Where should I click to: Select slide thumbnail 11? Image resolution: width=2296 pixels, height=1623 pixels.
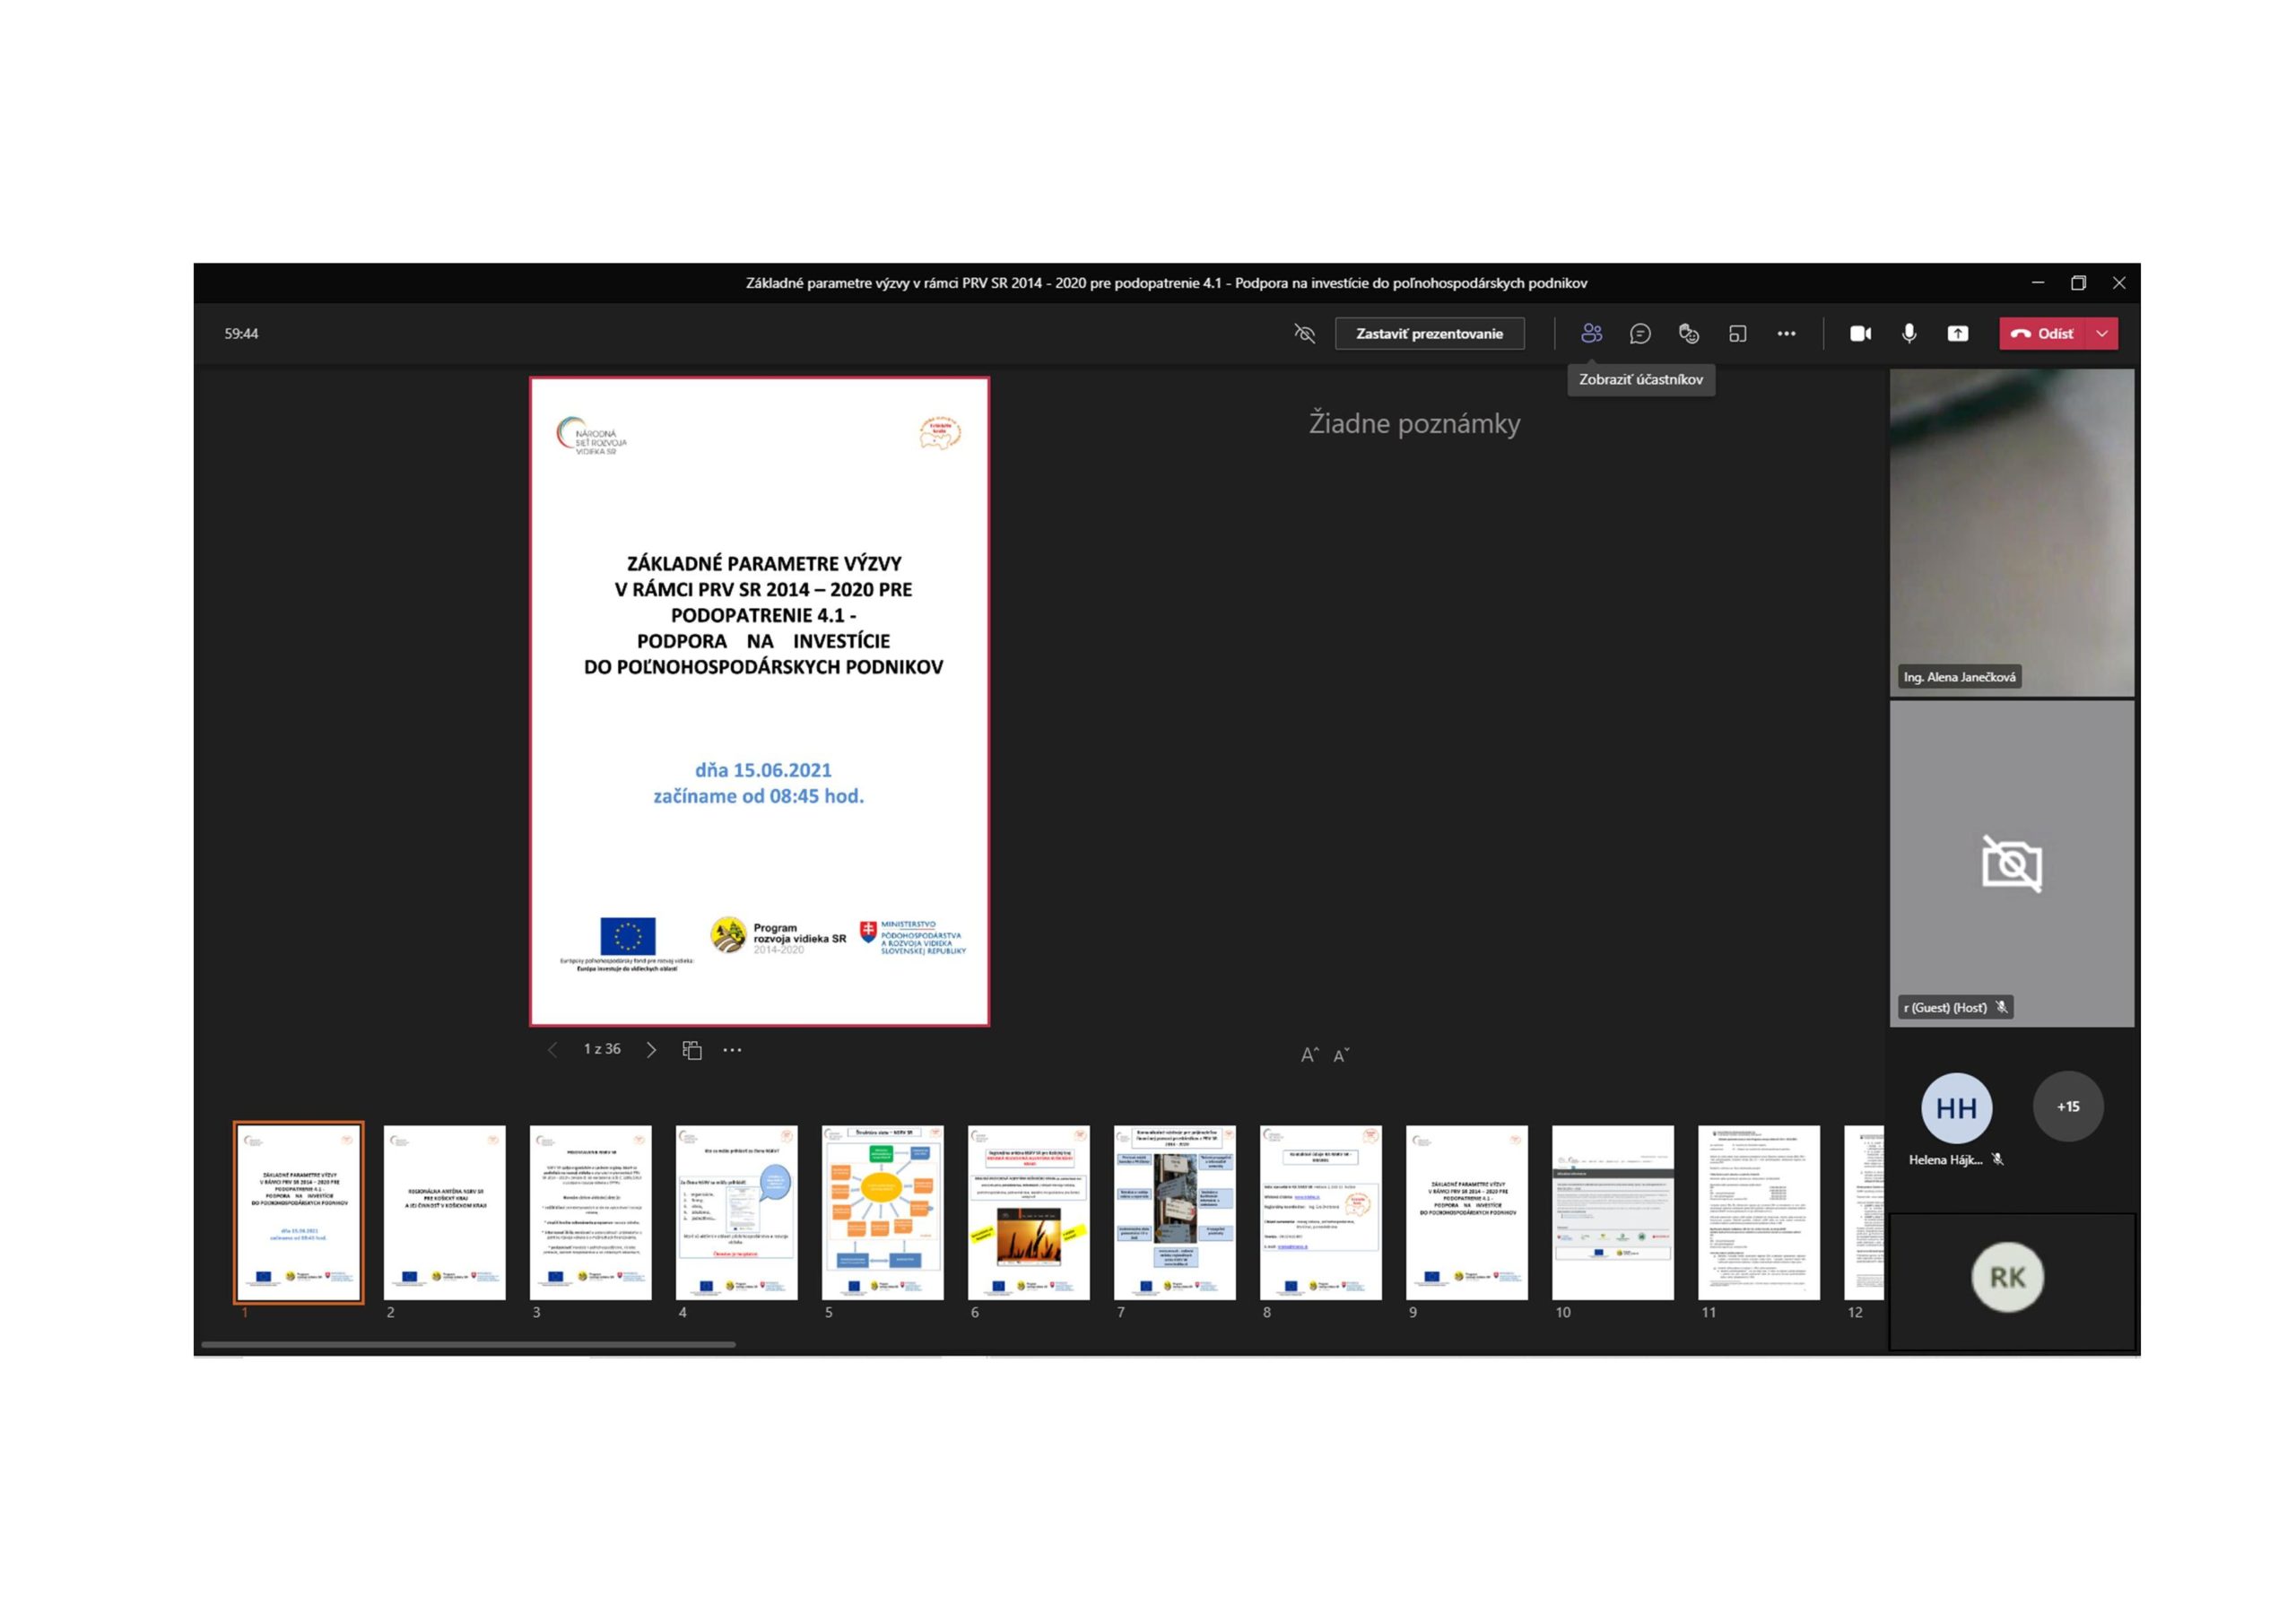[1759, 1212]
